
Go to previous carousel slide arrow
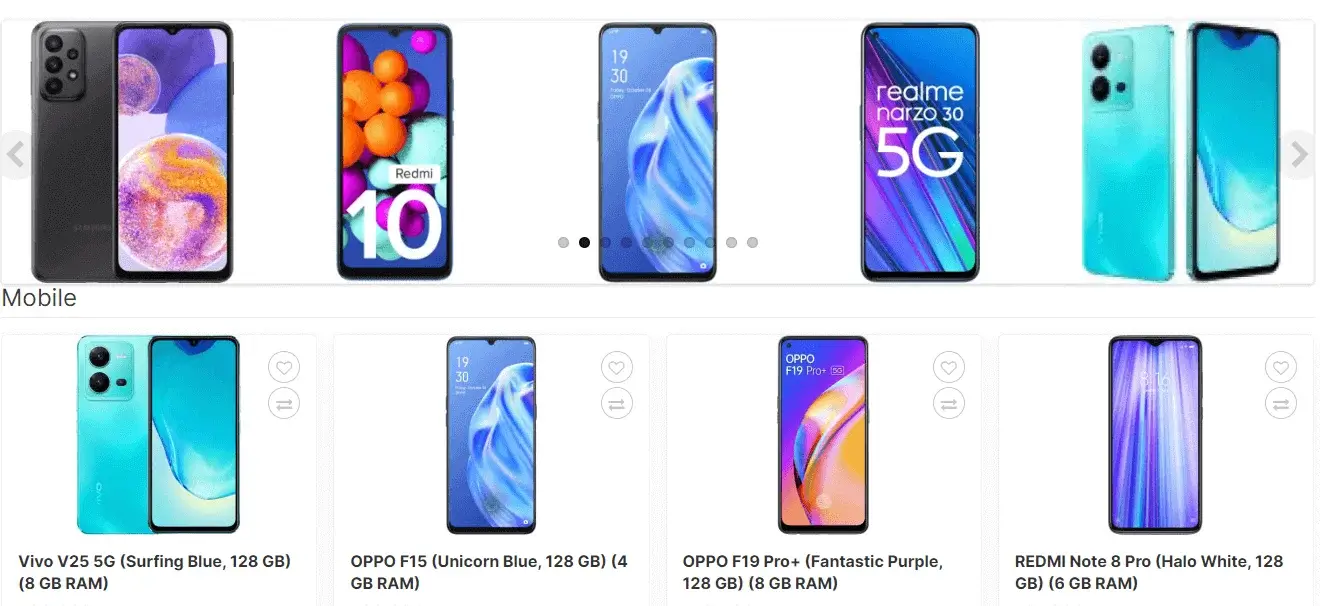pos(15,154)
